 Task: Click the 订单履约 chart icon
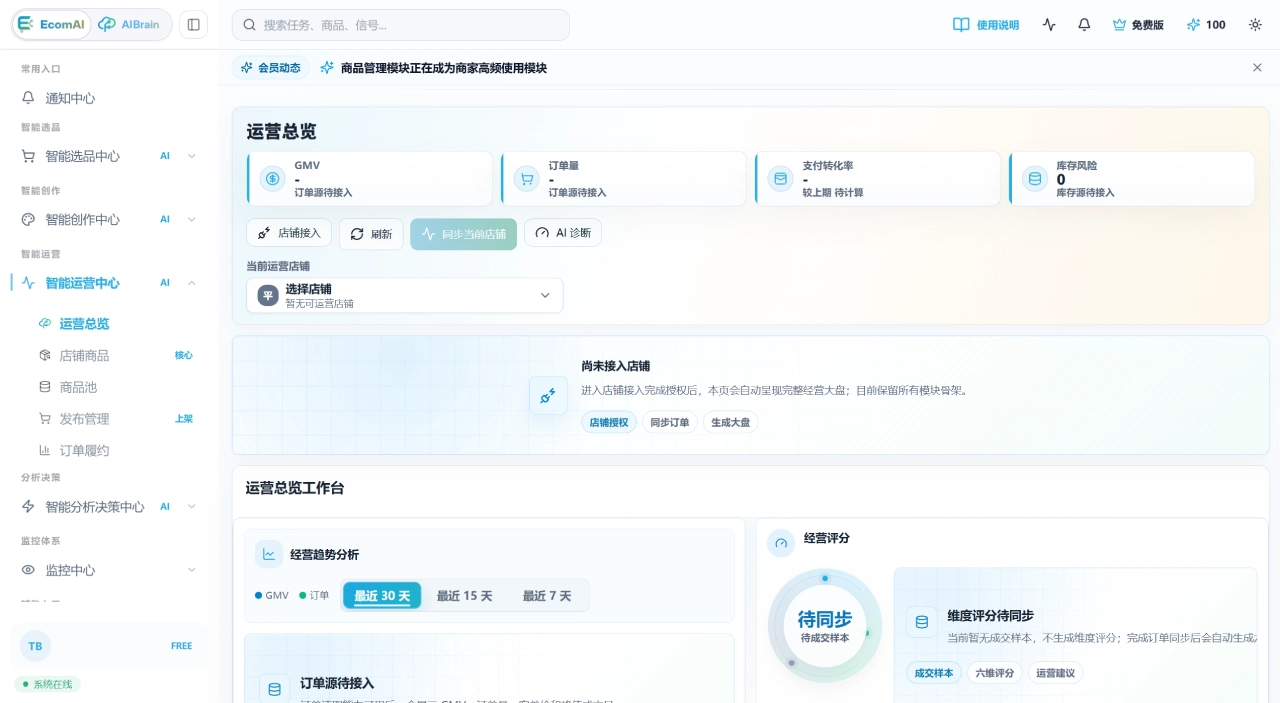pos(44,450)
